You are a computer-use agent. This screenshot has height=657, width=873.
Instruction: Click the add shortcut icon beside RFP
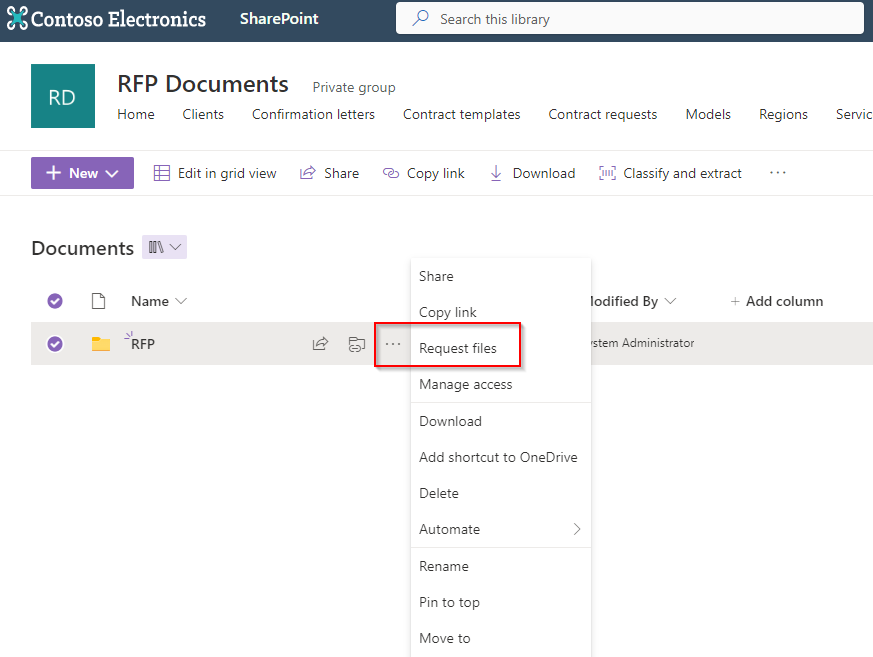click(x=356, y=344)
